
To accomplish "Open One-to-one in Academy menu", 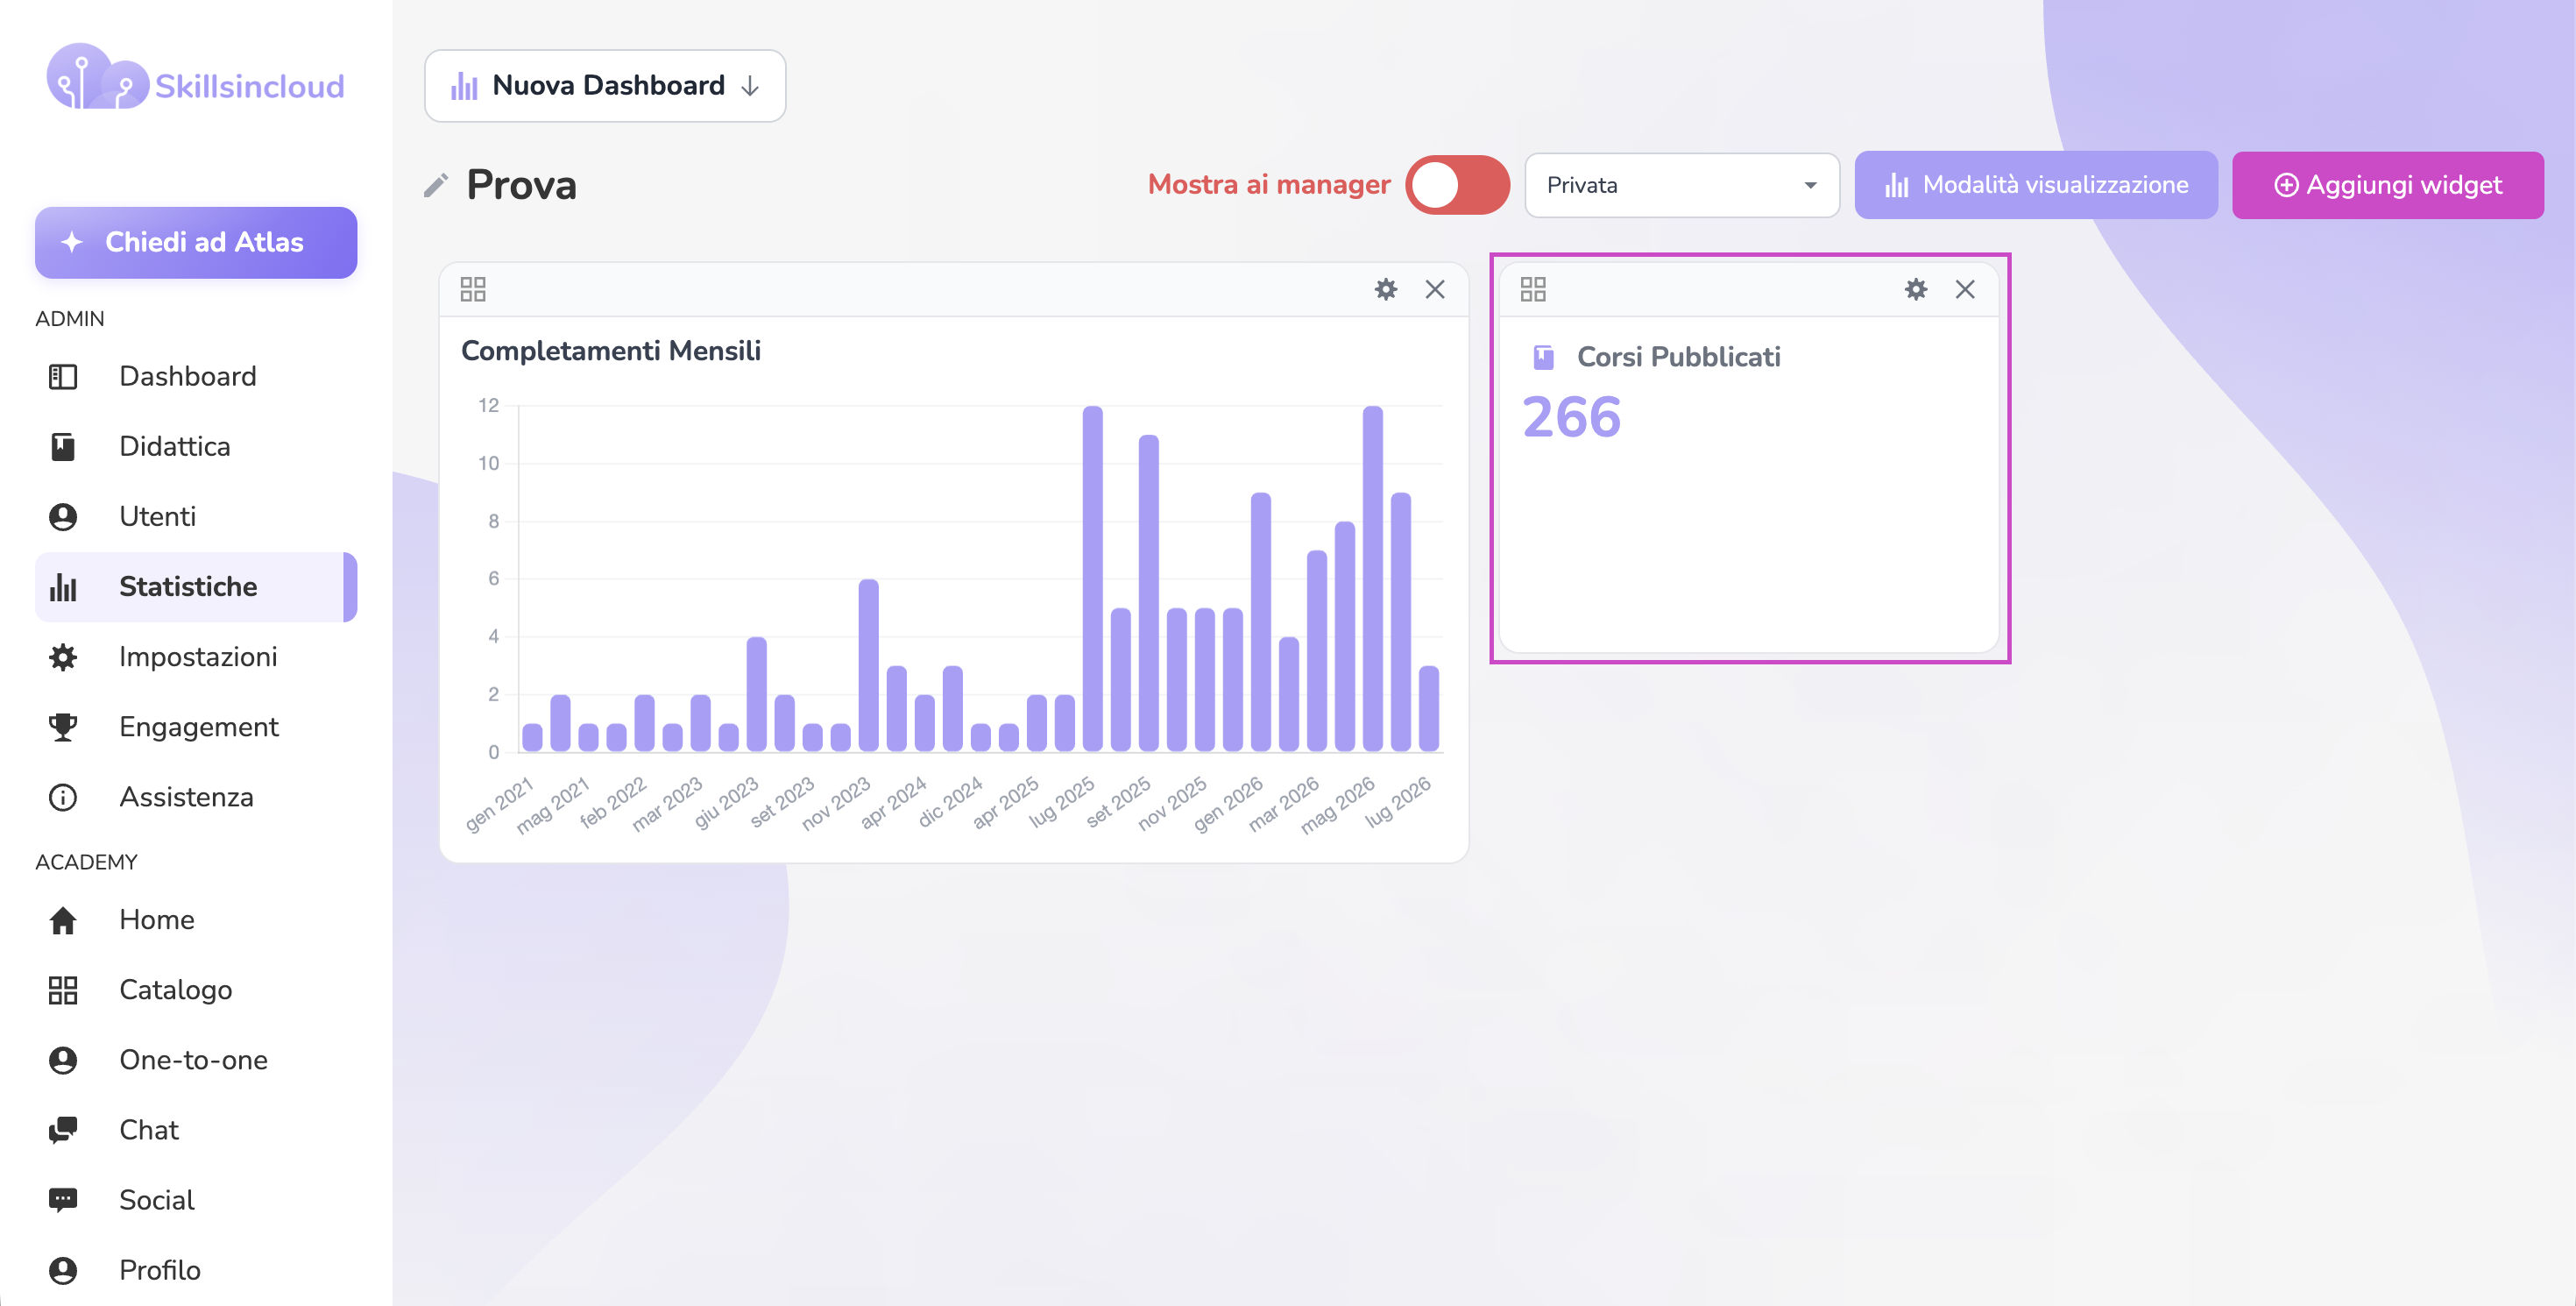I will click(x=196, y=1060).
